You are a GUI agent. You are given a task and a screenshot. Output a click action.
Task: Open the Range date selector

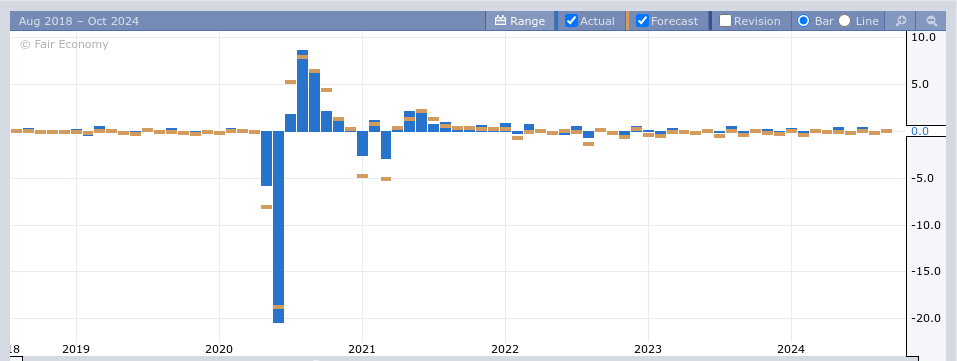click(x=519, y=21)
